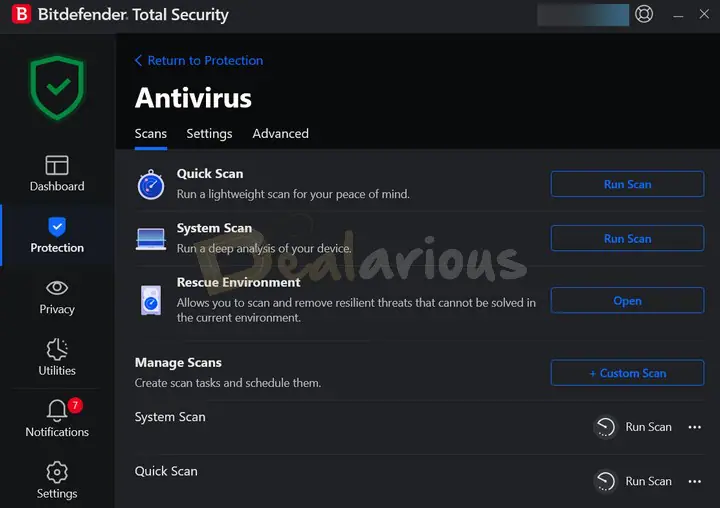The image size is (720, 508).
Task: Create a new Custom Scan
Action: point(627,373)
